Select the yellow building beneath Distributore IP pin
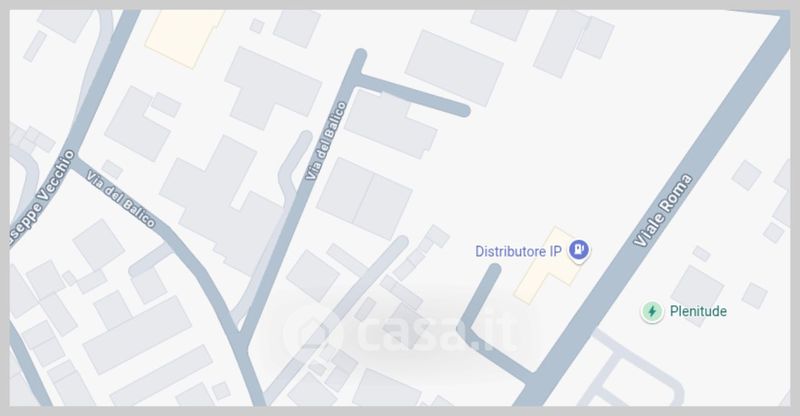Viewport: 800px width, 416px height. 548,265
